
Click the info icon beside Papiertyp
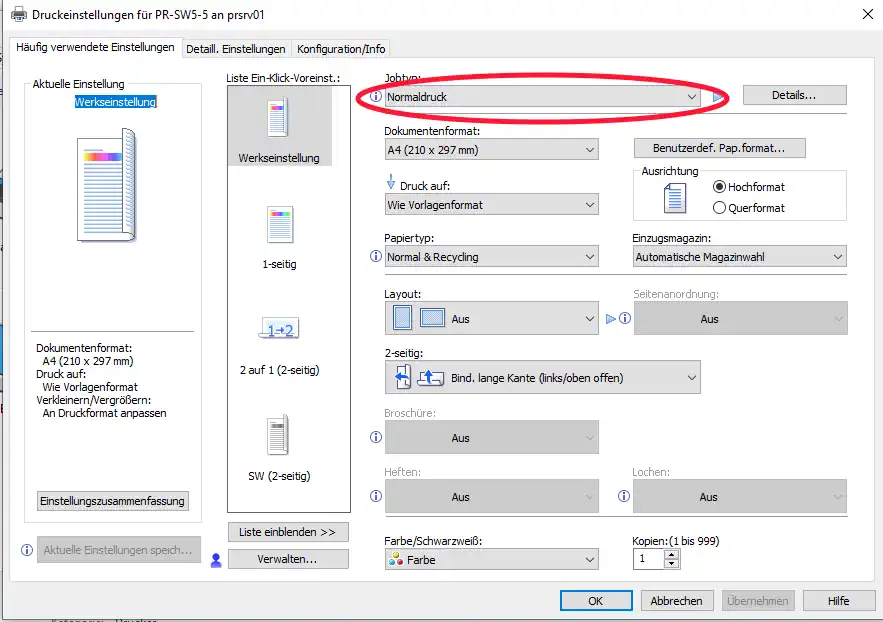click(x=376, y=257)
